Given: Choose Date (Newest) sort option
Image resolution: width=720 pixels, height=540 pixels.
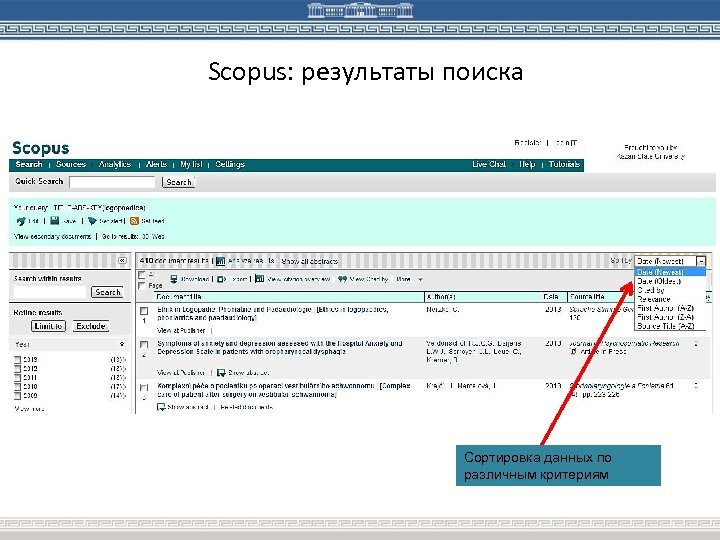Looking at the screenshot, I should pos(670,272).
